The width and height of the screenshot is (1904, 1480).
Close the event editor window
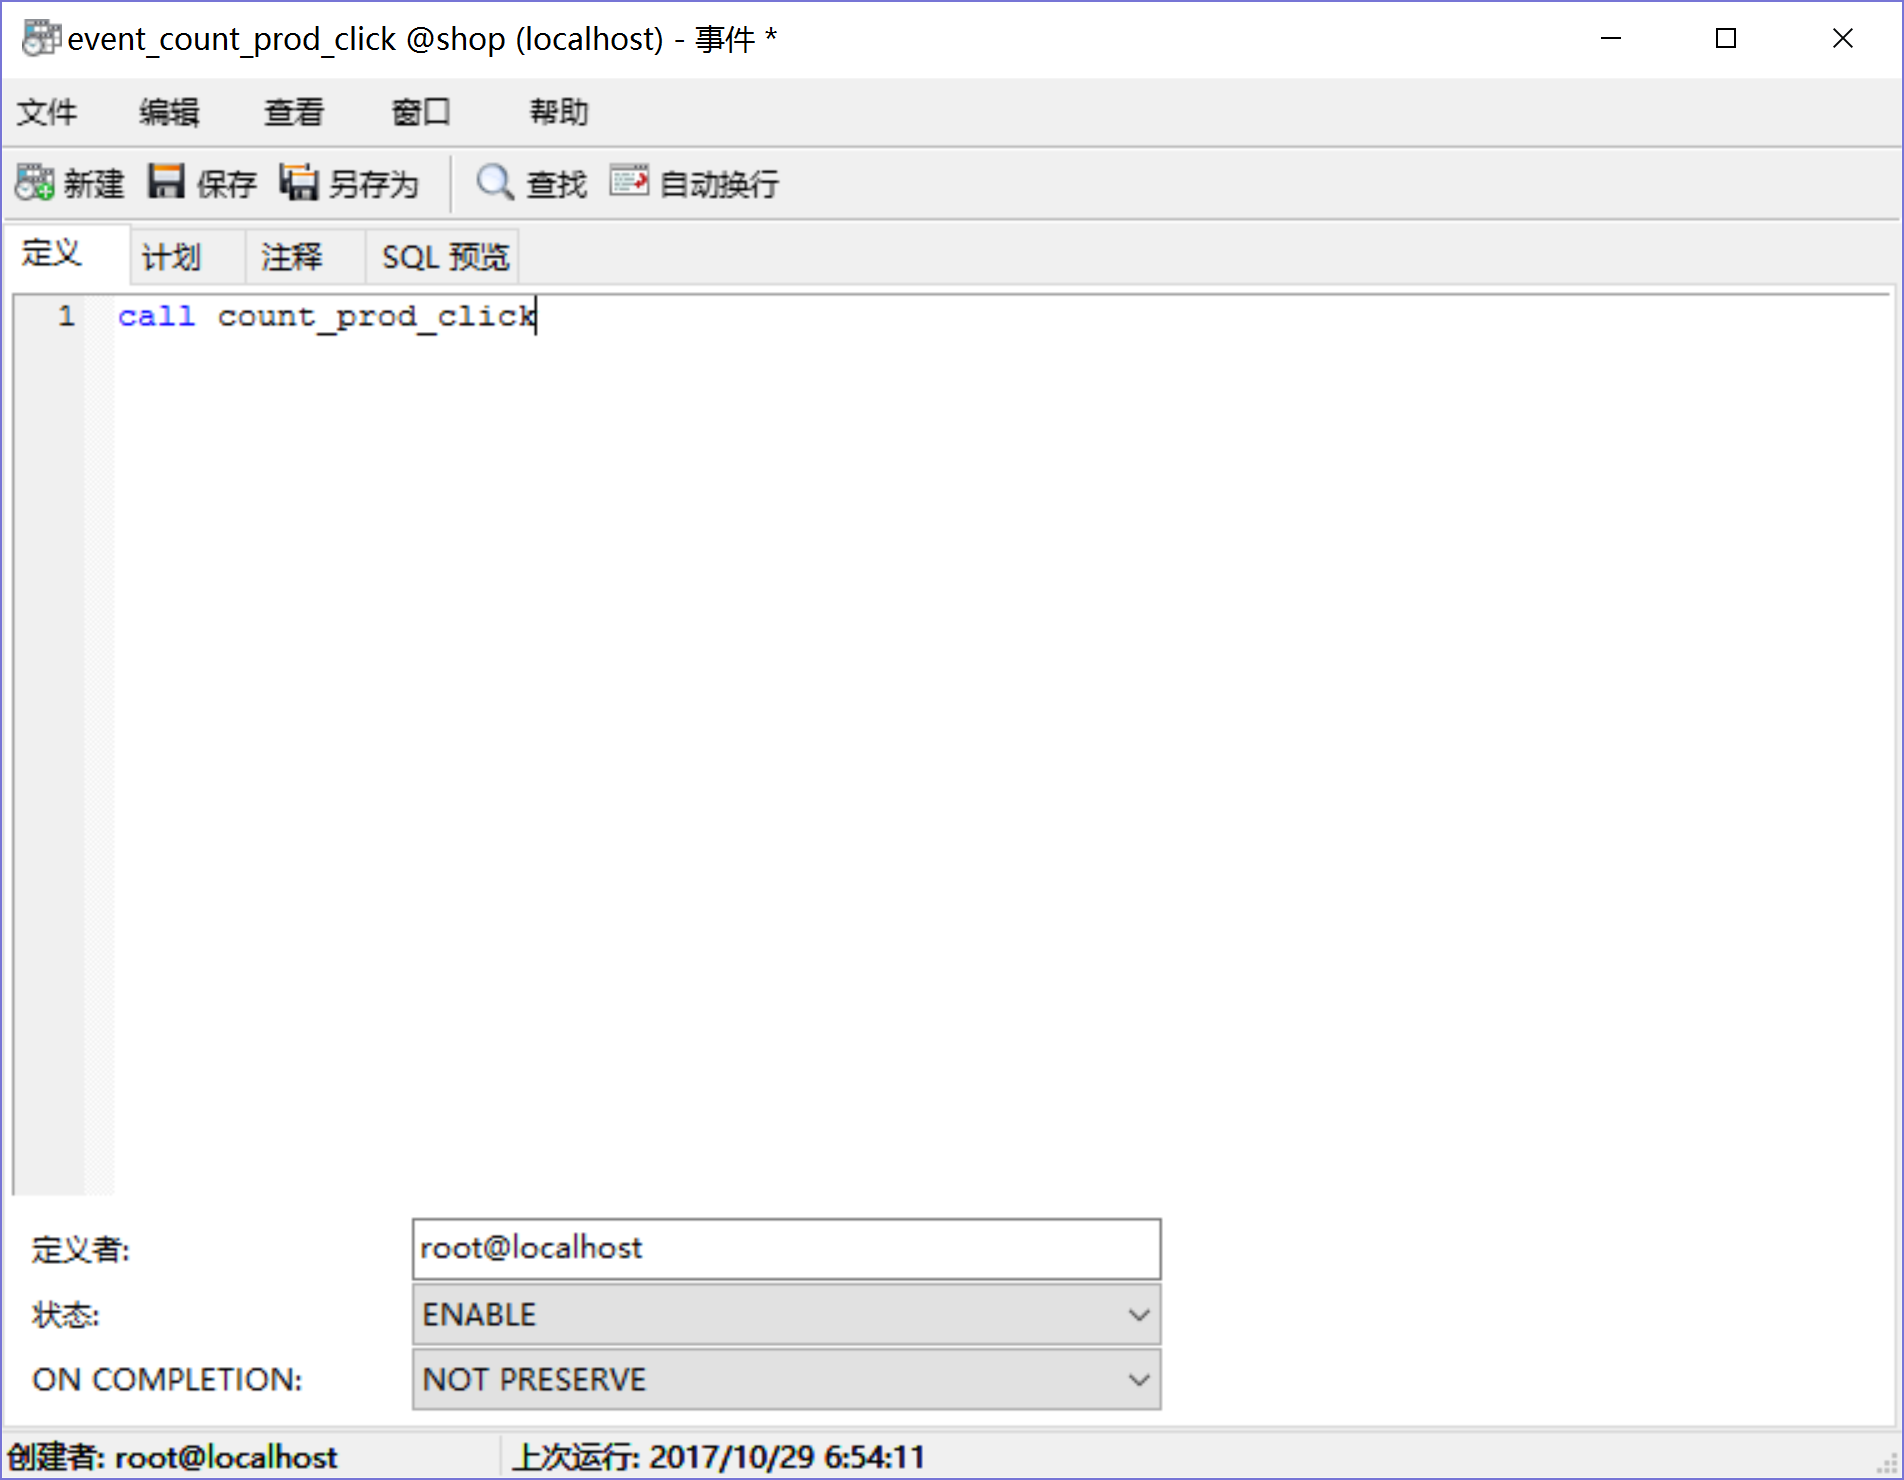click(1843, 39)
